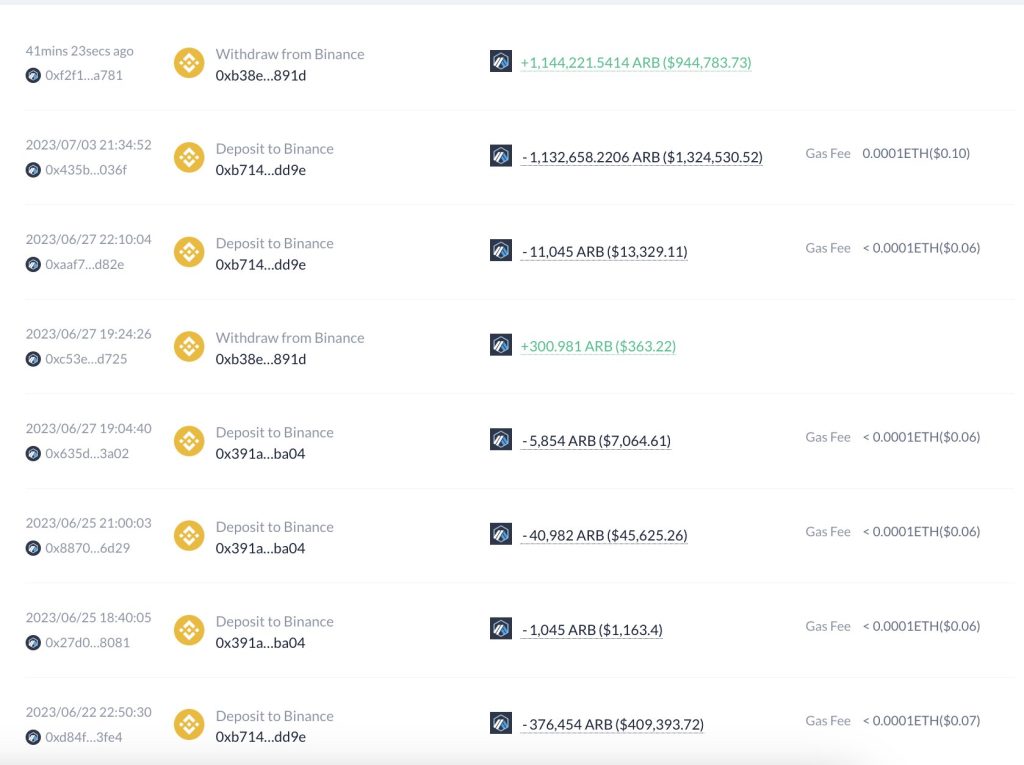The image size is (1024, 765).
Task: Click address 0x391a...ba04 in 2023/06/25 21:00:03 row
Action: (x=261, y=548)
